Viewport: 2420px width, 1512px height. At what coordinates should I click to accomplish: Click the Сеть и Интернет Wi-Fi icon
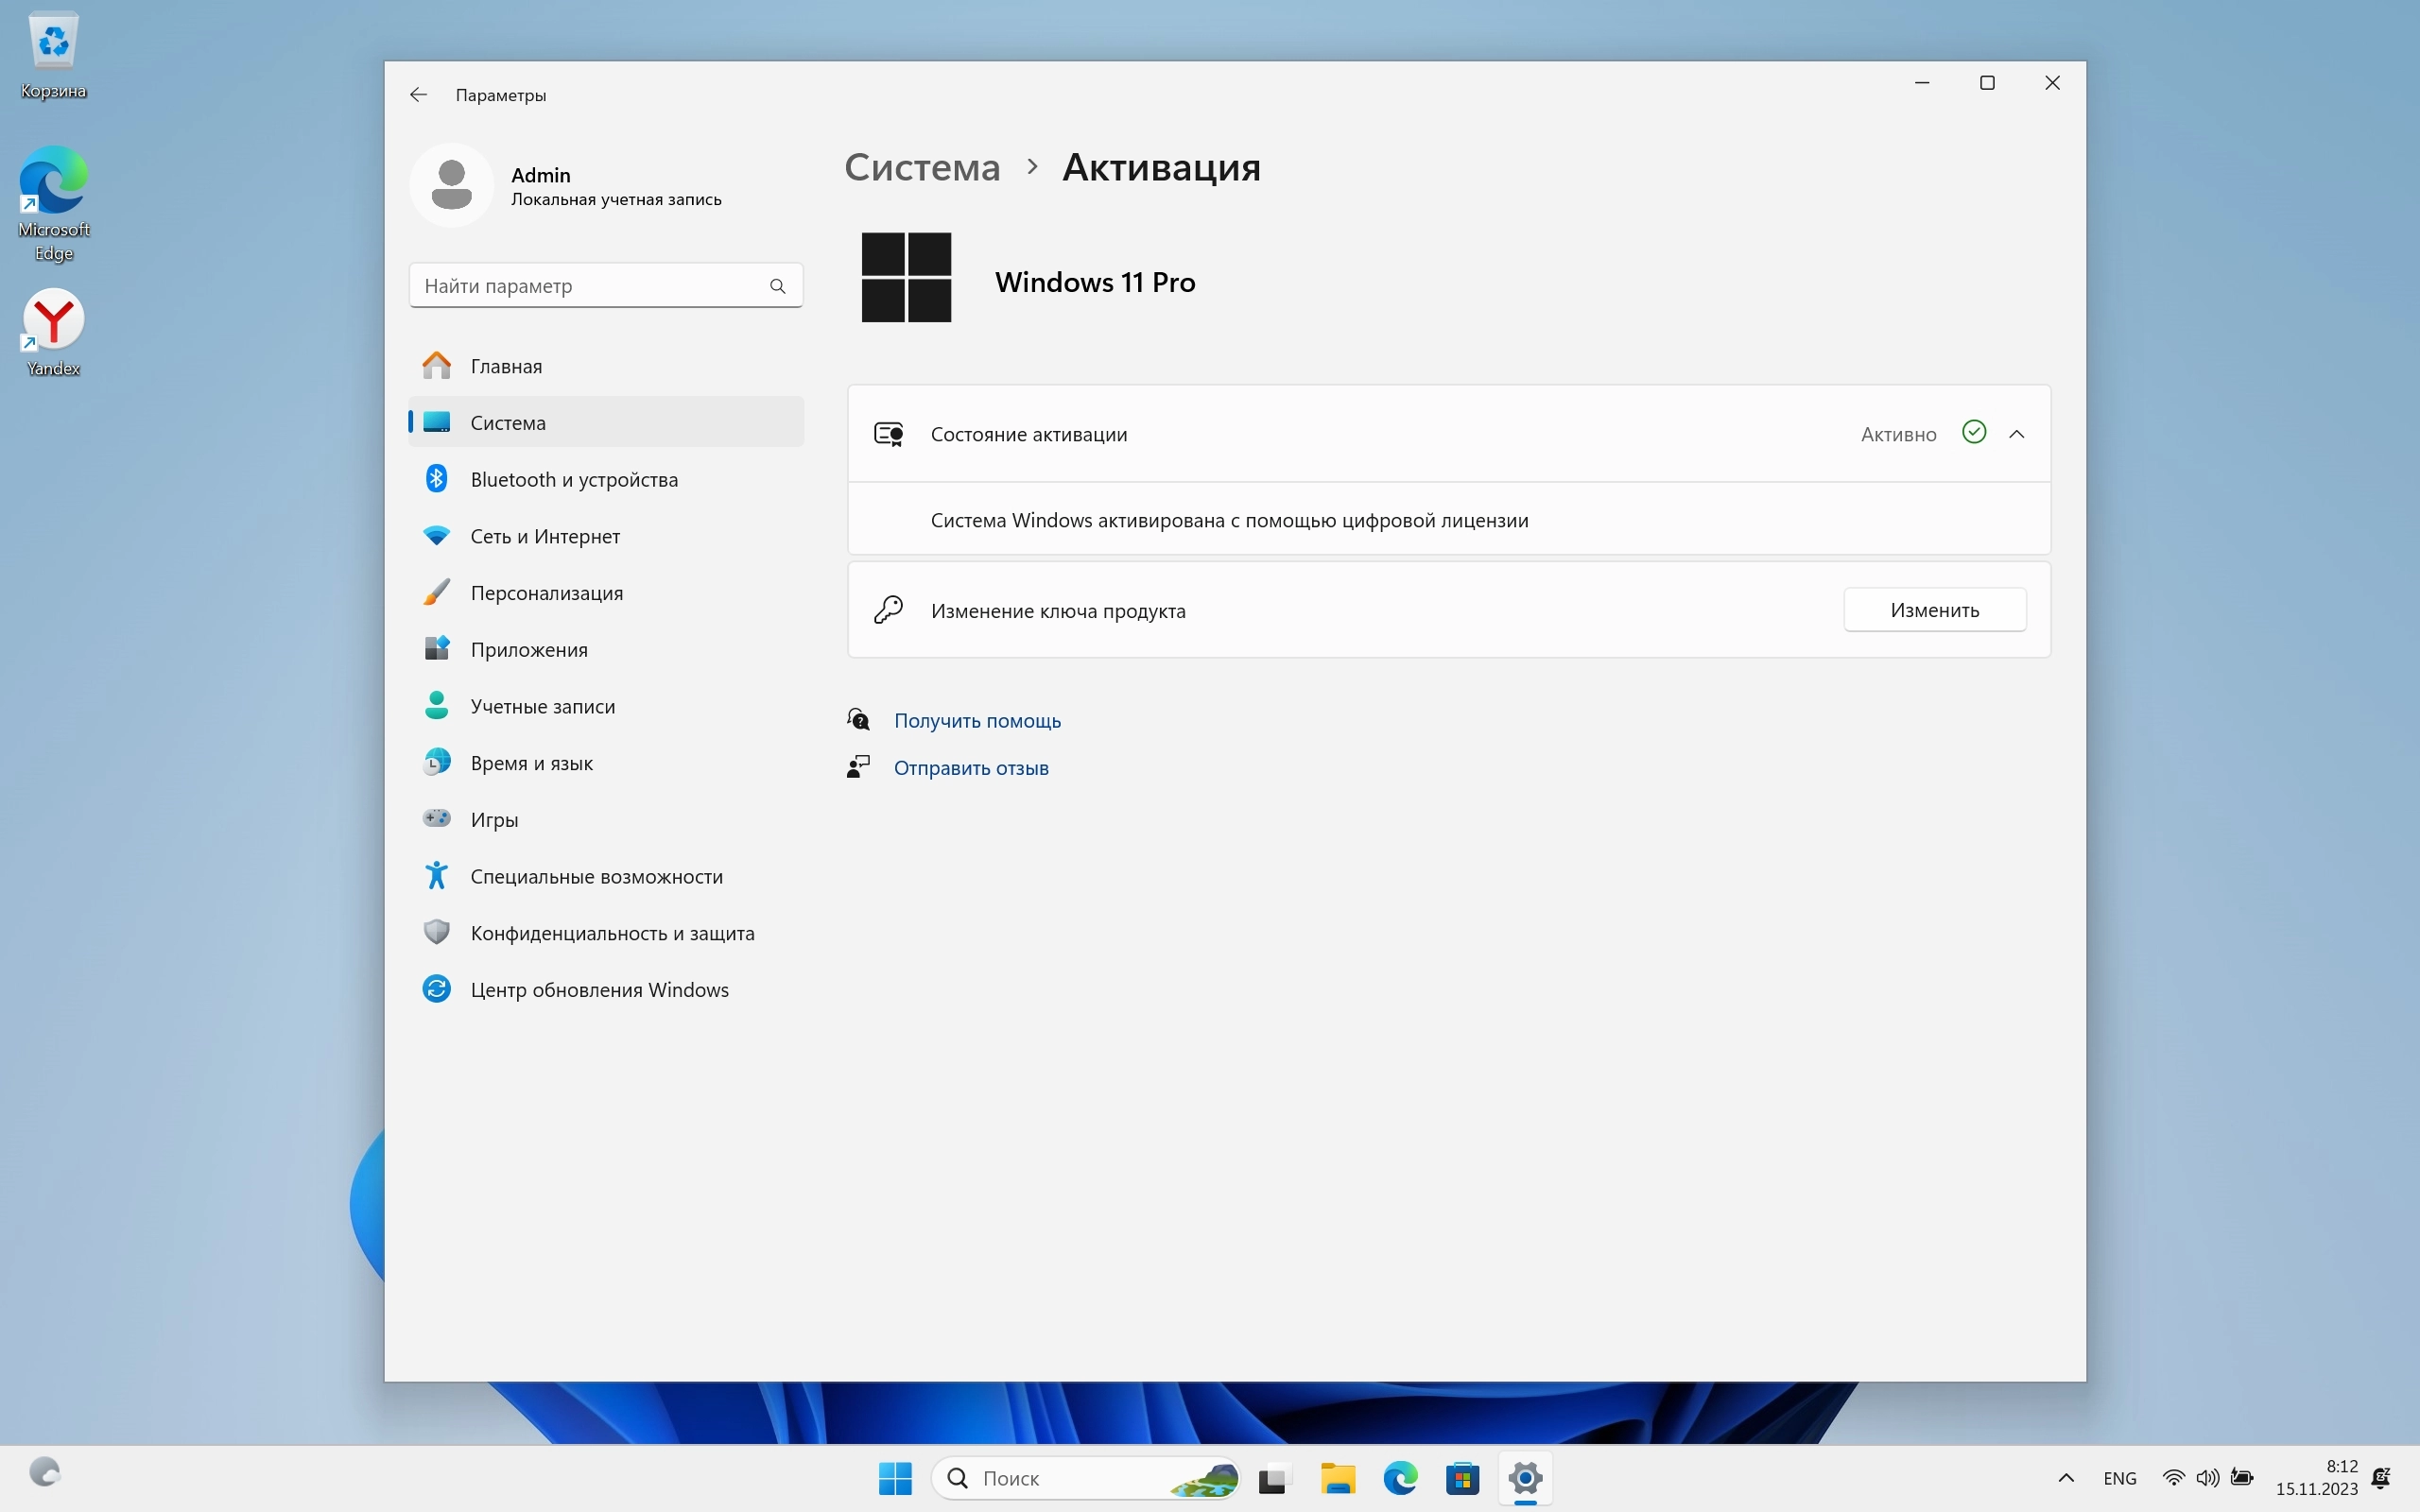[x=436, y=536]
